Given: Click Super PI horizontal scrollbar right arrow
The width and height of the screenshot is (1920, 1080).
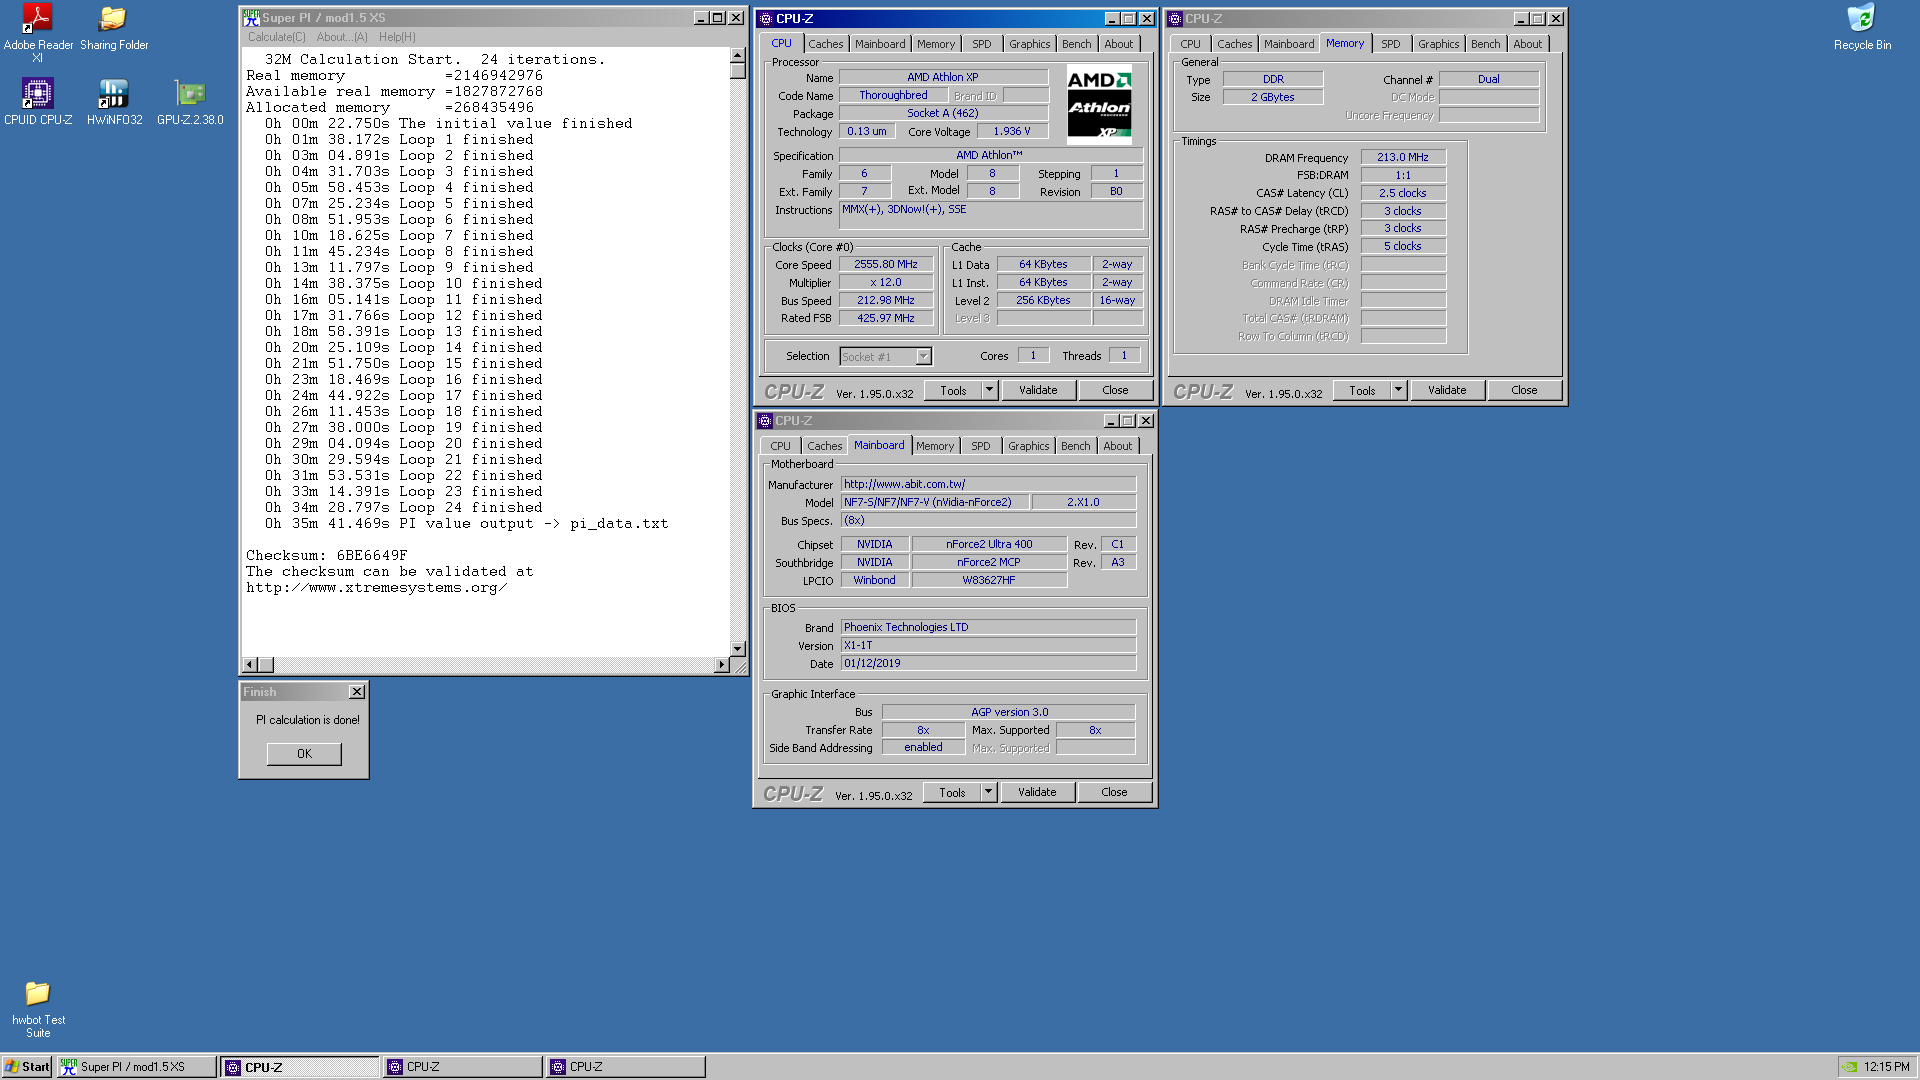Looking at the screenshot, I should (722, 665).
